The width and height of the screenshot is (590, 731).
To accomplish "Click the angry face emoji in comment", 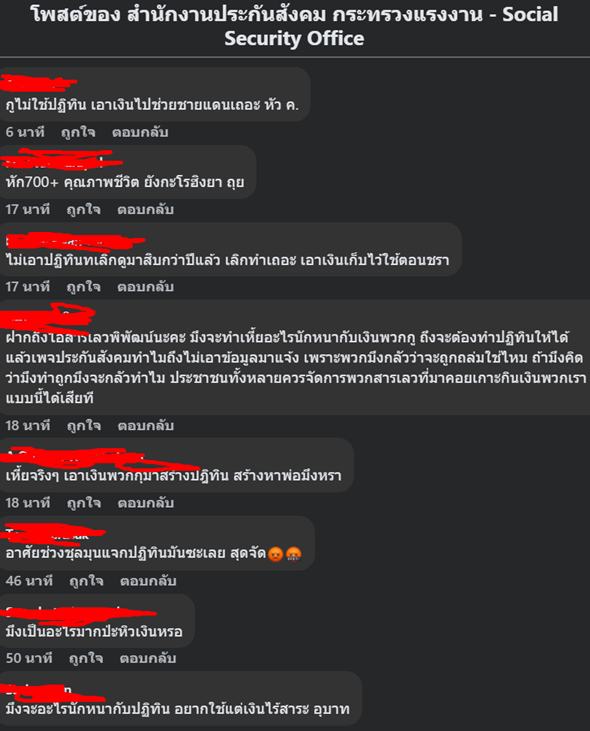I will [x=276, y=554].
